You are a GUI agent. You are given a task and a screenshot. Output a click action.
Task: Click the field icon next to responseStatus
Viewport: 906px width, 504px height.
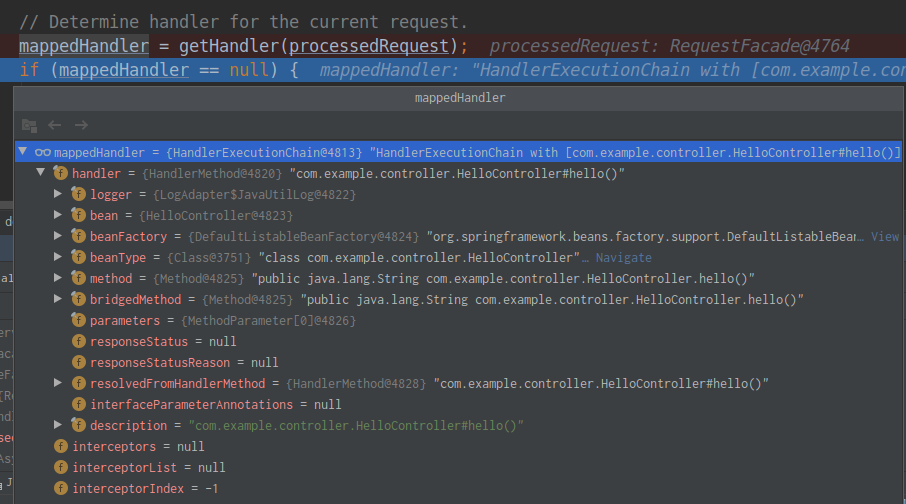pos(79,341)
